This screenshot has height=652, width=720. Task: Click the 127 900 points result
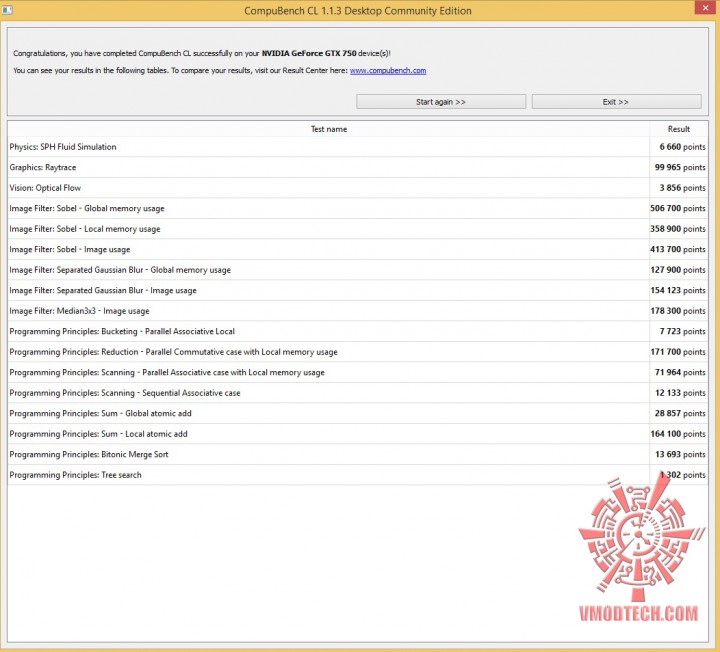[x=678, y=270]
